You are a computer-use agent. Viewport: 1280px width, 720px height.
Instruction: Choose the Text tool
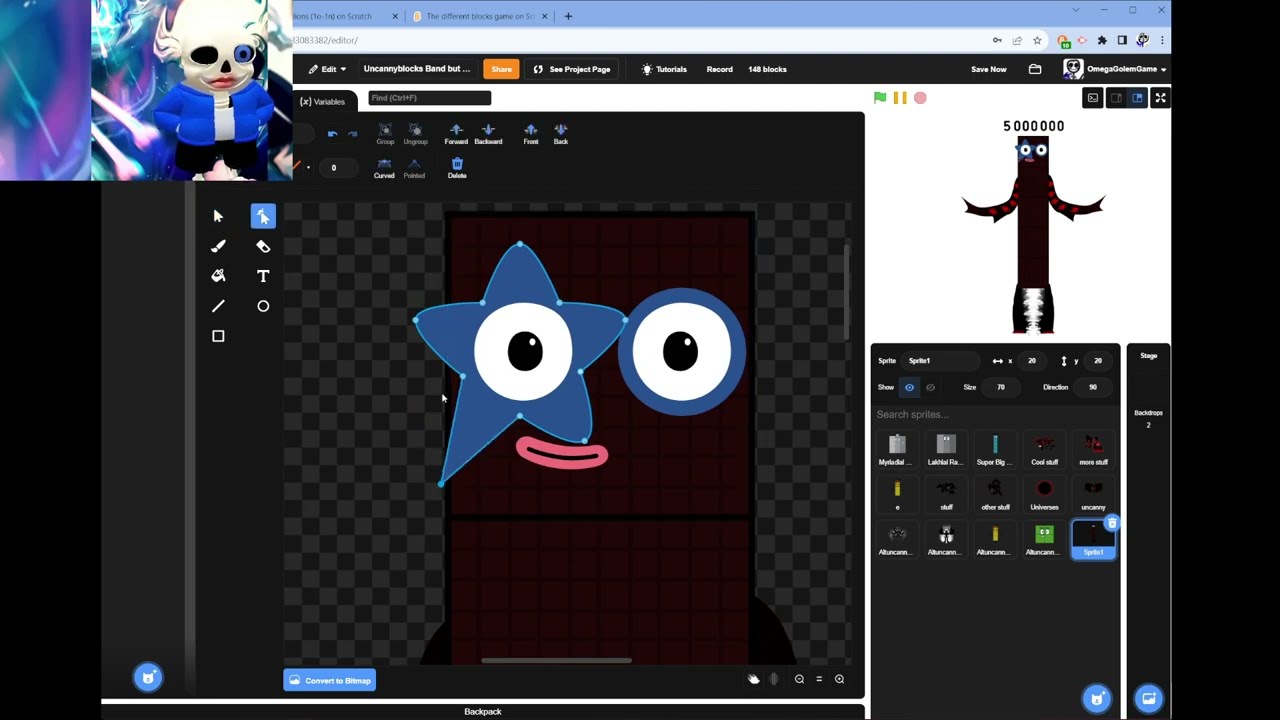click(x=263, y=276)
